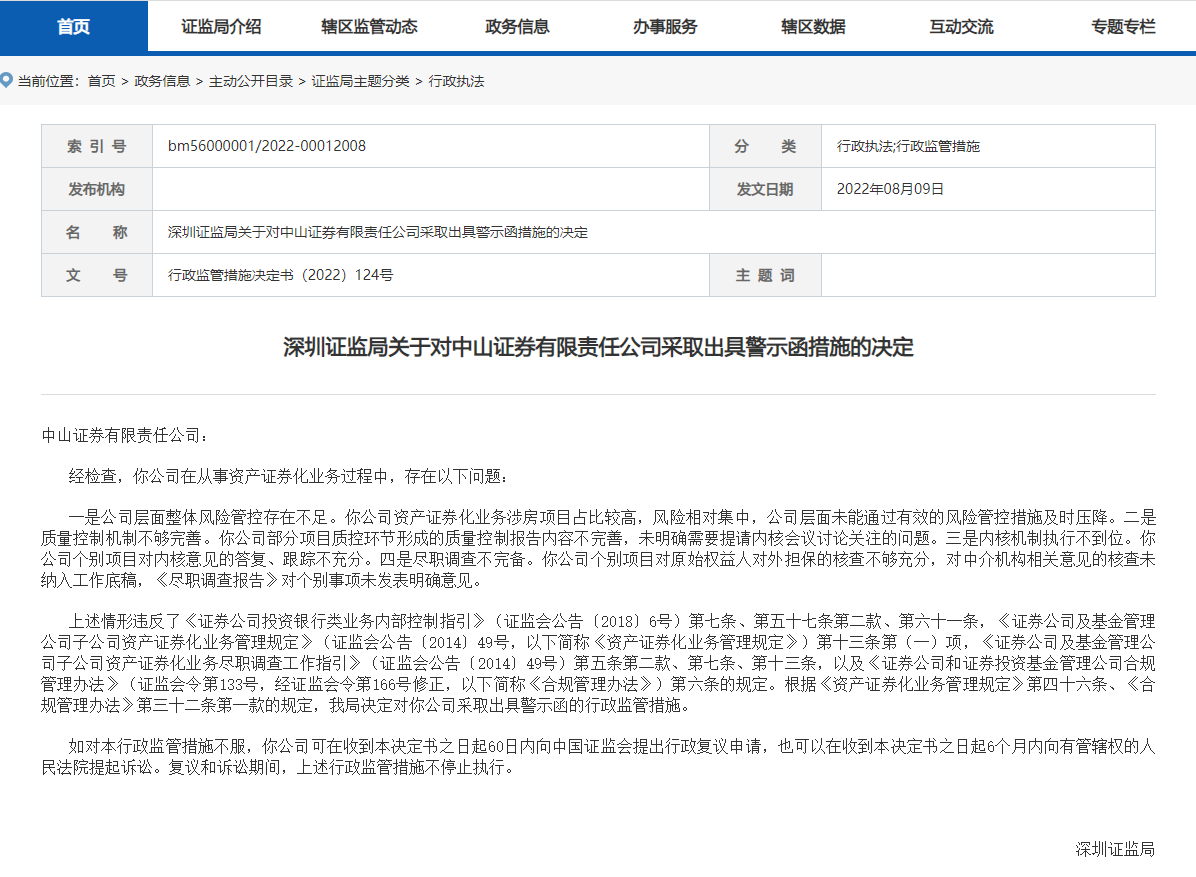Click the 行政执法 breadcrumb item
This screenshot has height=877, width=1196.
[x=456, y=81]
